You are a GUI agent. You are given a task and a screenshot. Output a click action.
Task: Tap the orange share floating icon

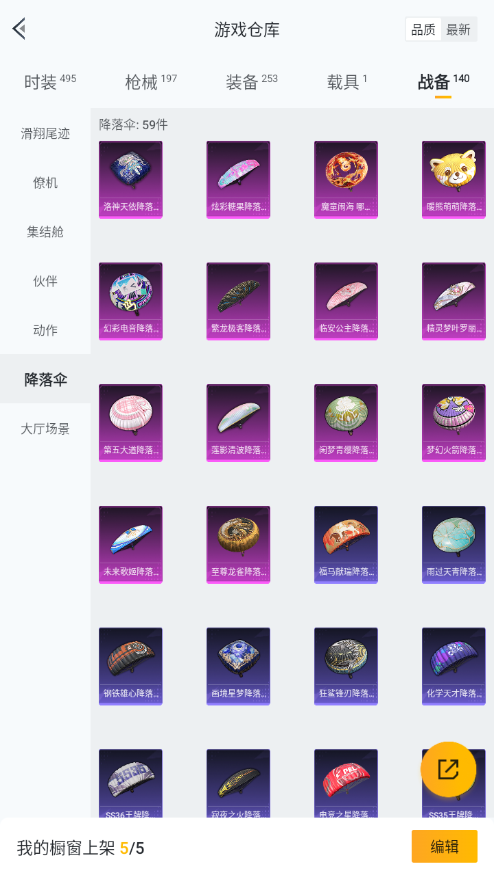[448, 769]
